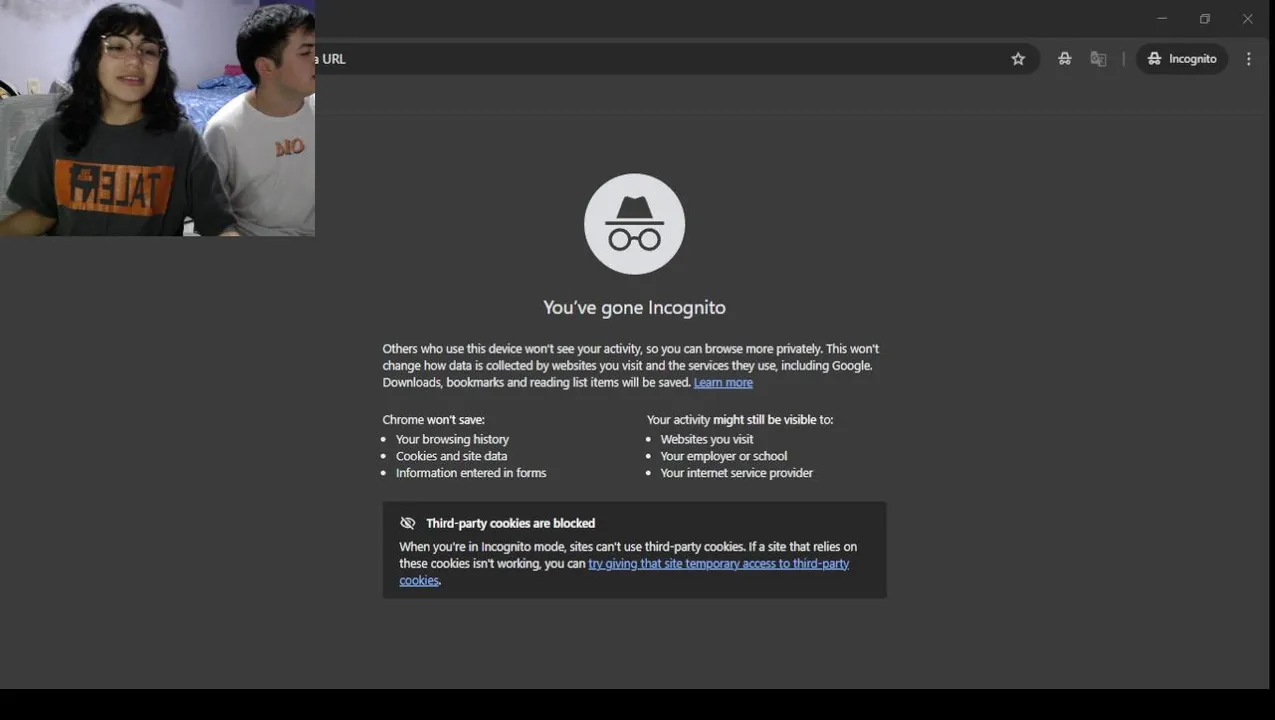Click the webcam overlay thumbnail

[157, 118]
